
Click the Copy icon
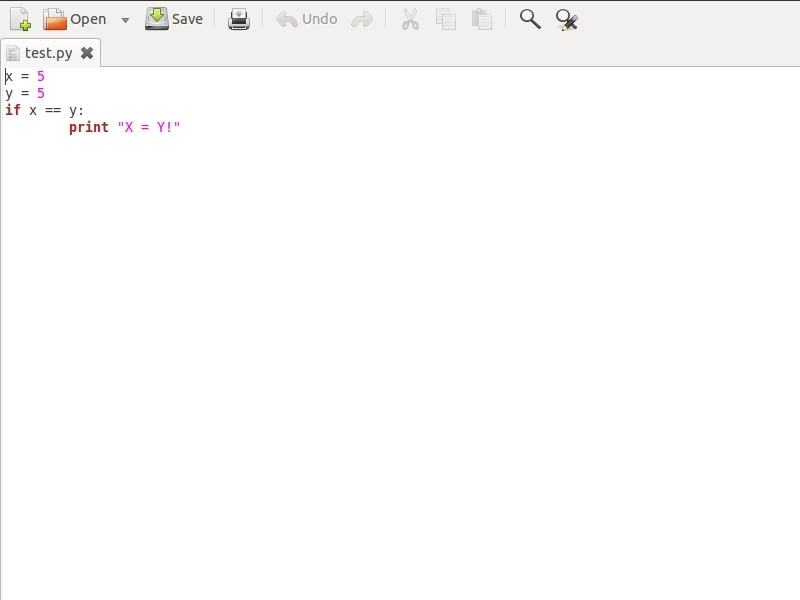click(x=446, y=19)
